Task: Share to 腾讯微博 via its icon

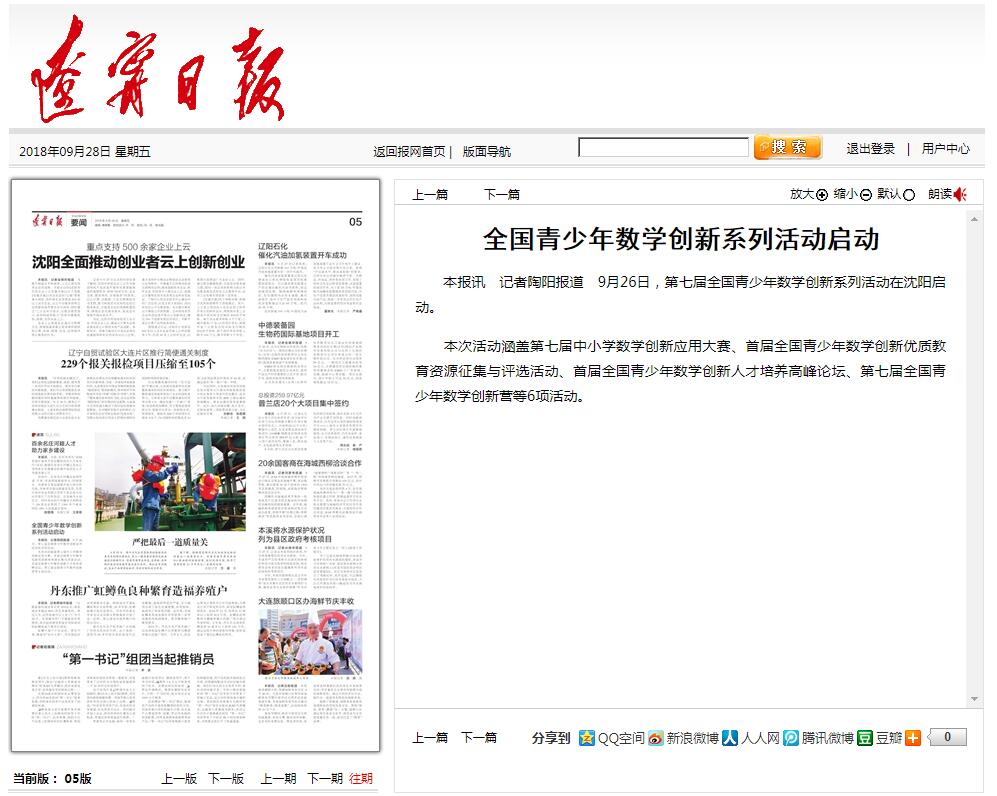Action: 790,738
